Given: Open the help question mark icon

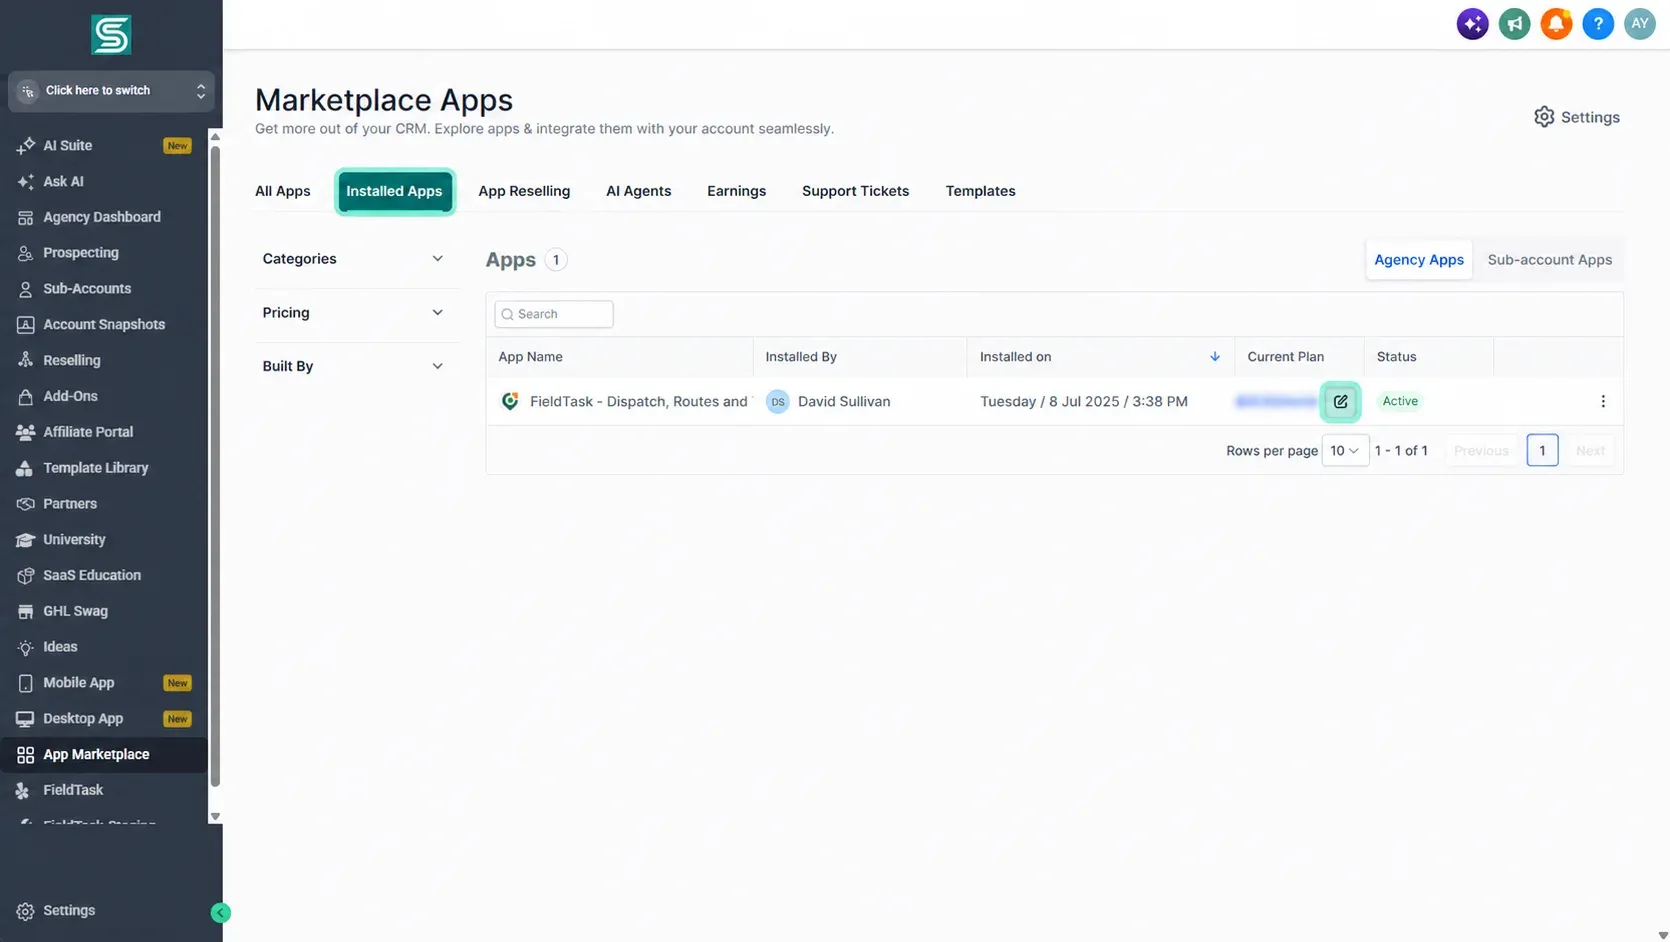Looking at the screenshot, I should (1598, 24).
